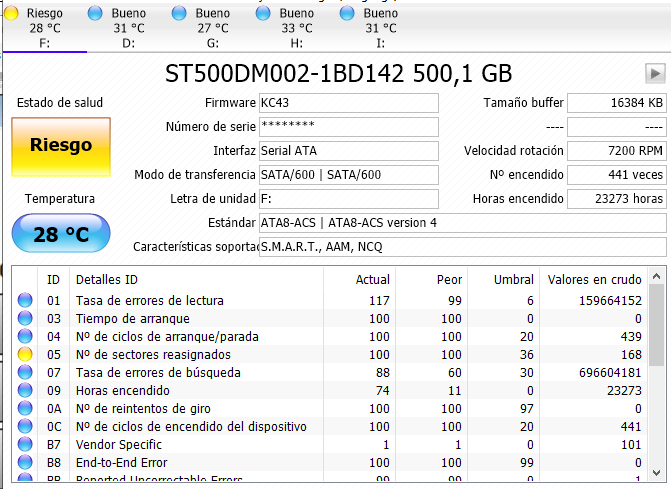Click the next disk arrow button
The image size is (671, 489).
coord(655,73)
